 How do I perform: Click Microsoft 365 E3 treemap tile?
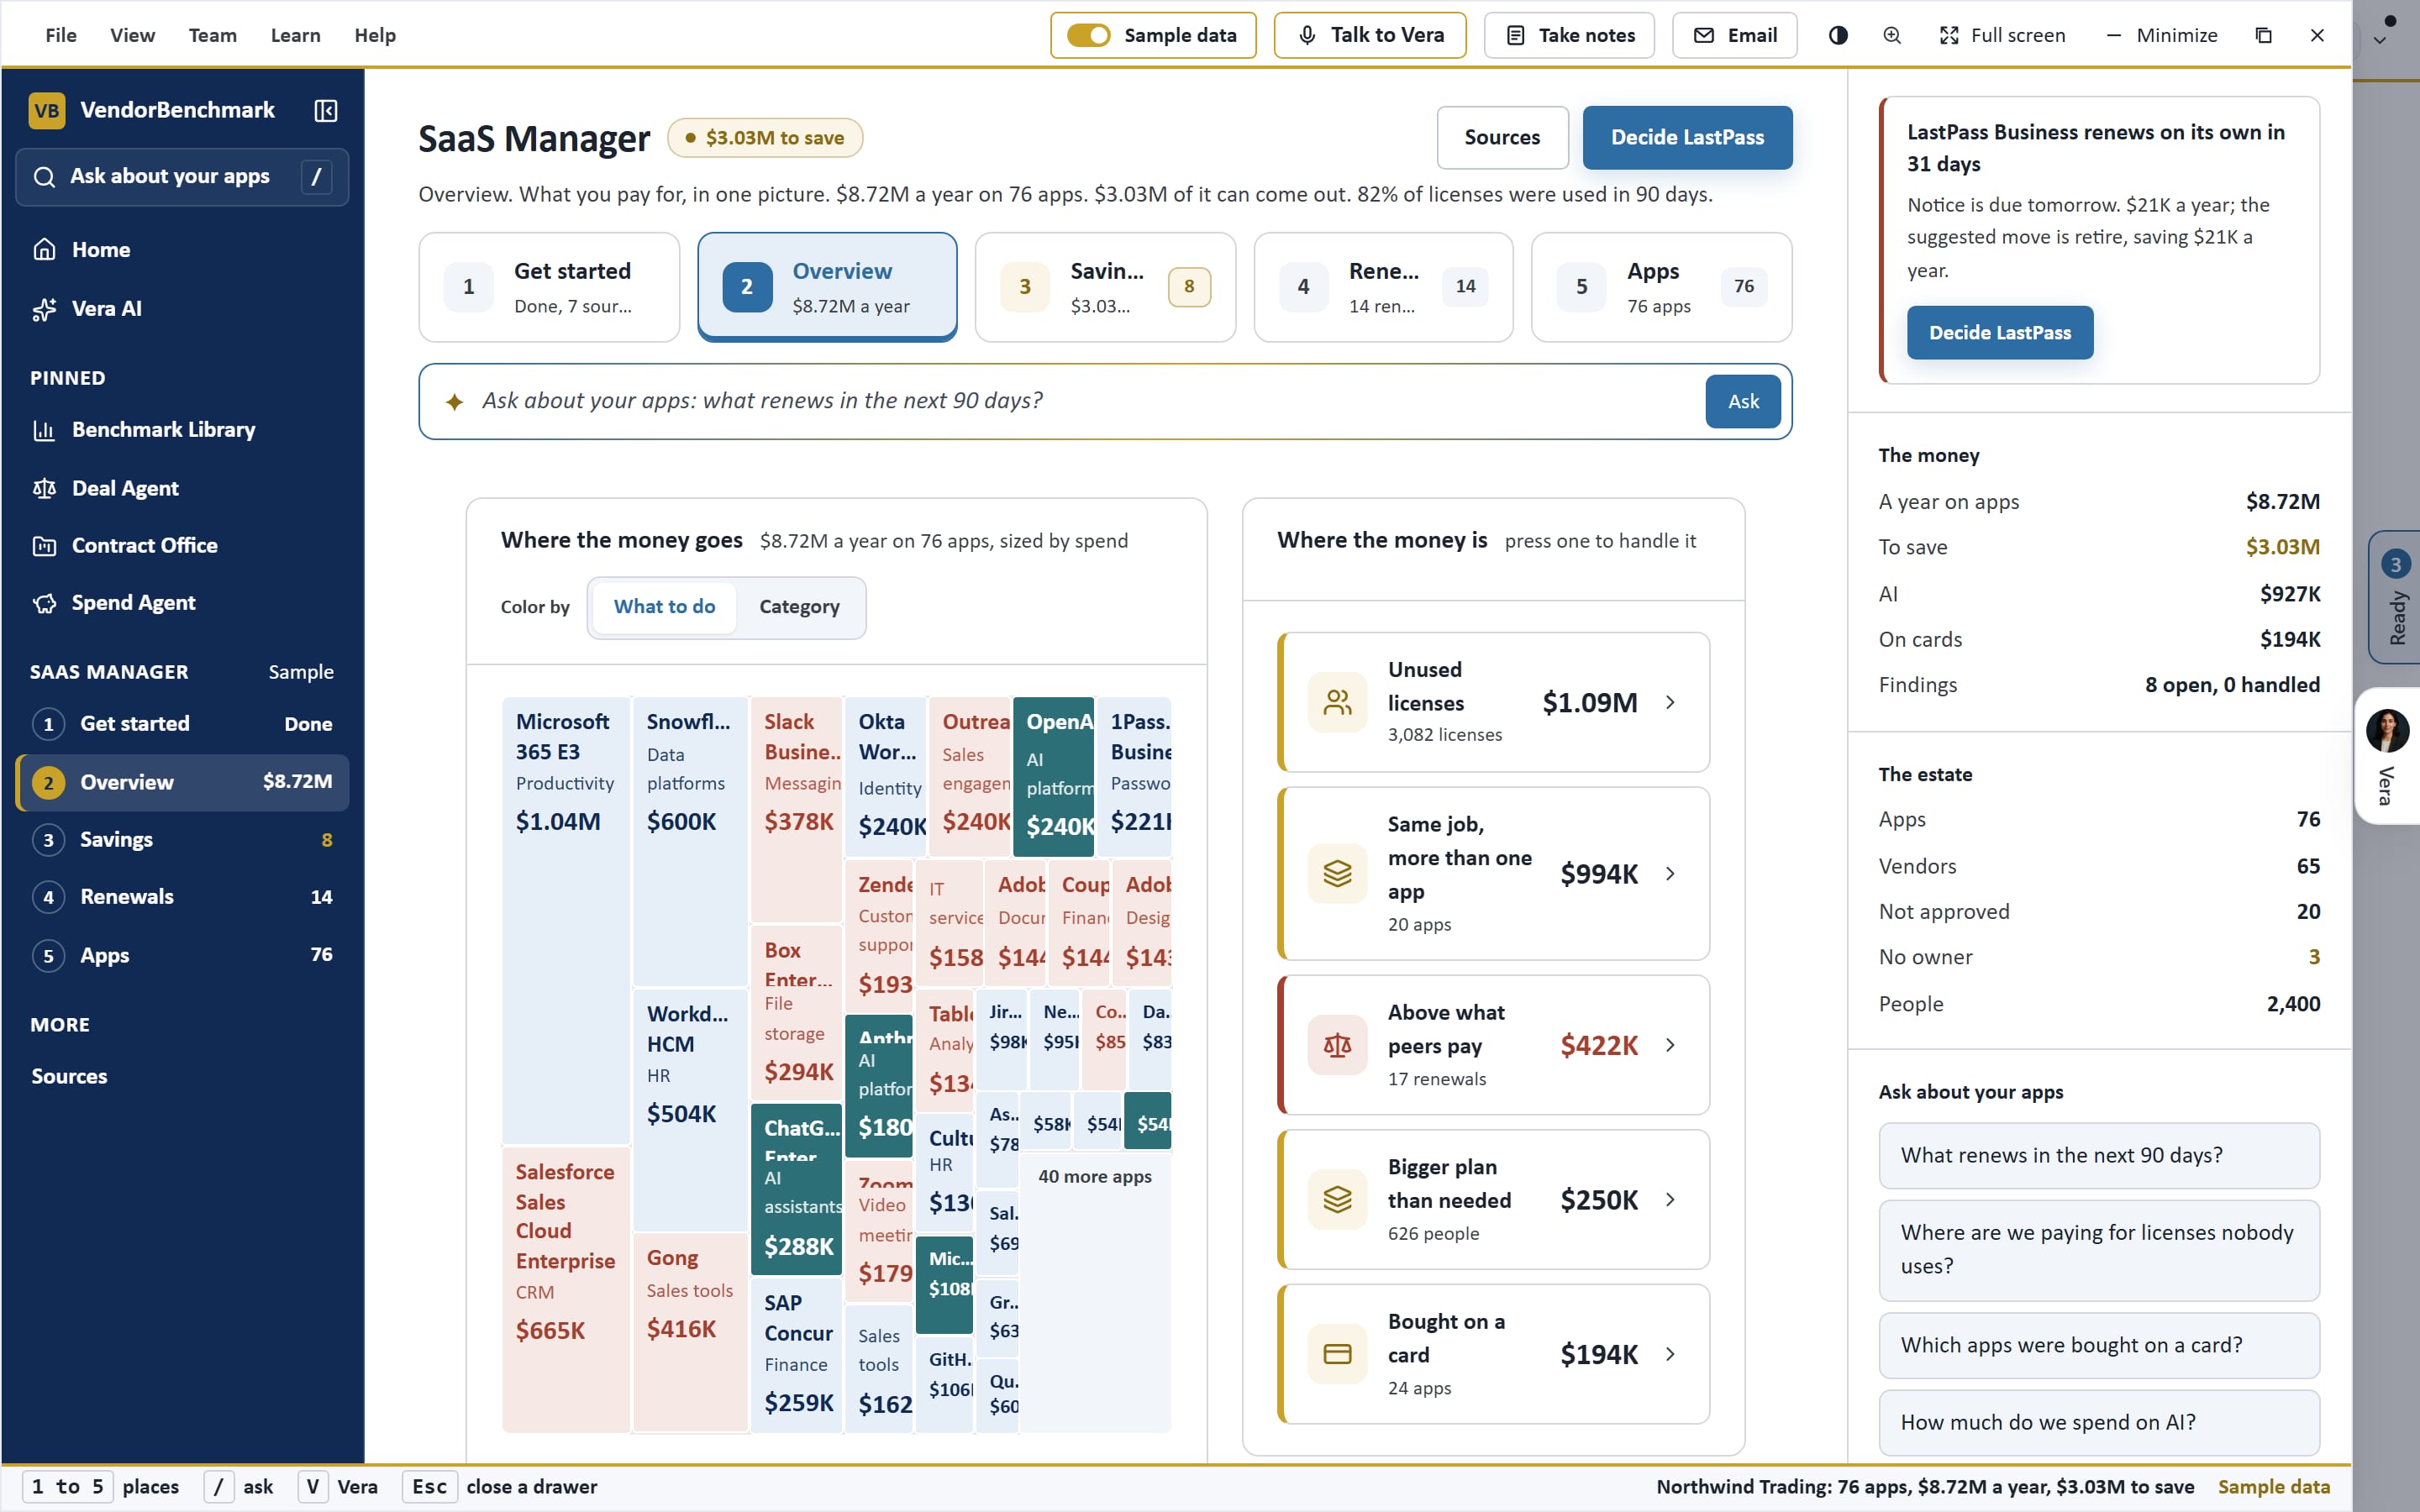(x=566, y=920)
